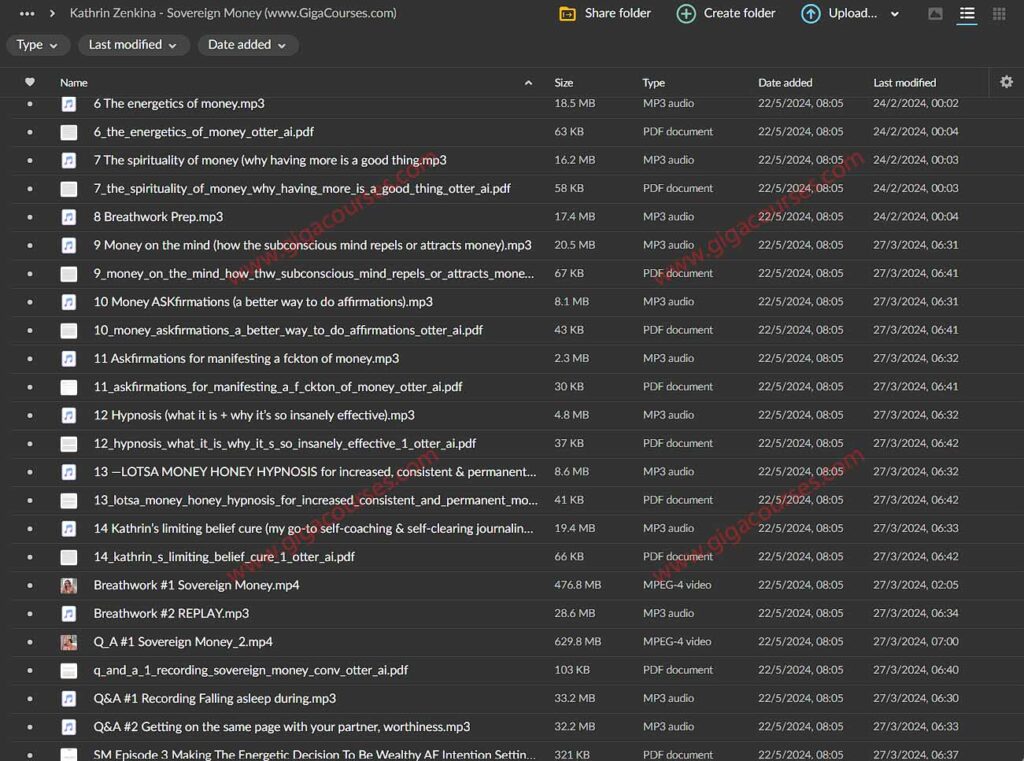The height and width of the screenshot is (761, 1024).
Task: Open the Date added filter dropdown
Action: tap(246, 45)
